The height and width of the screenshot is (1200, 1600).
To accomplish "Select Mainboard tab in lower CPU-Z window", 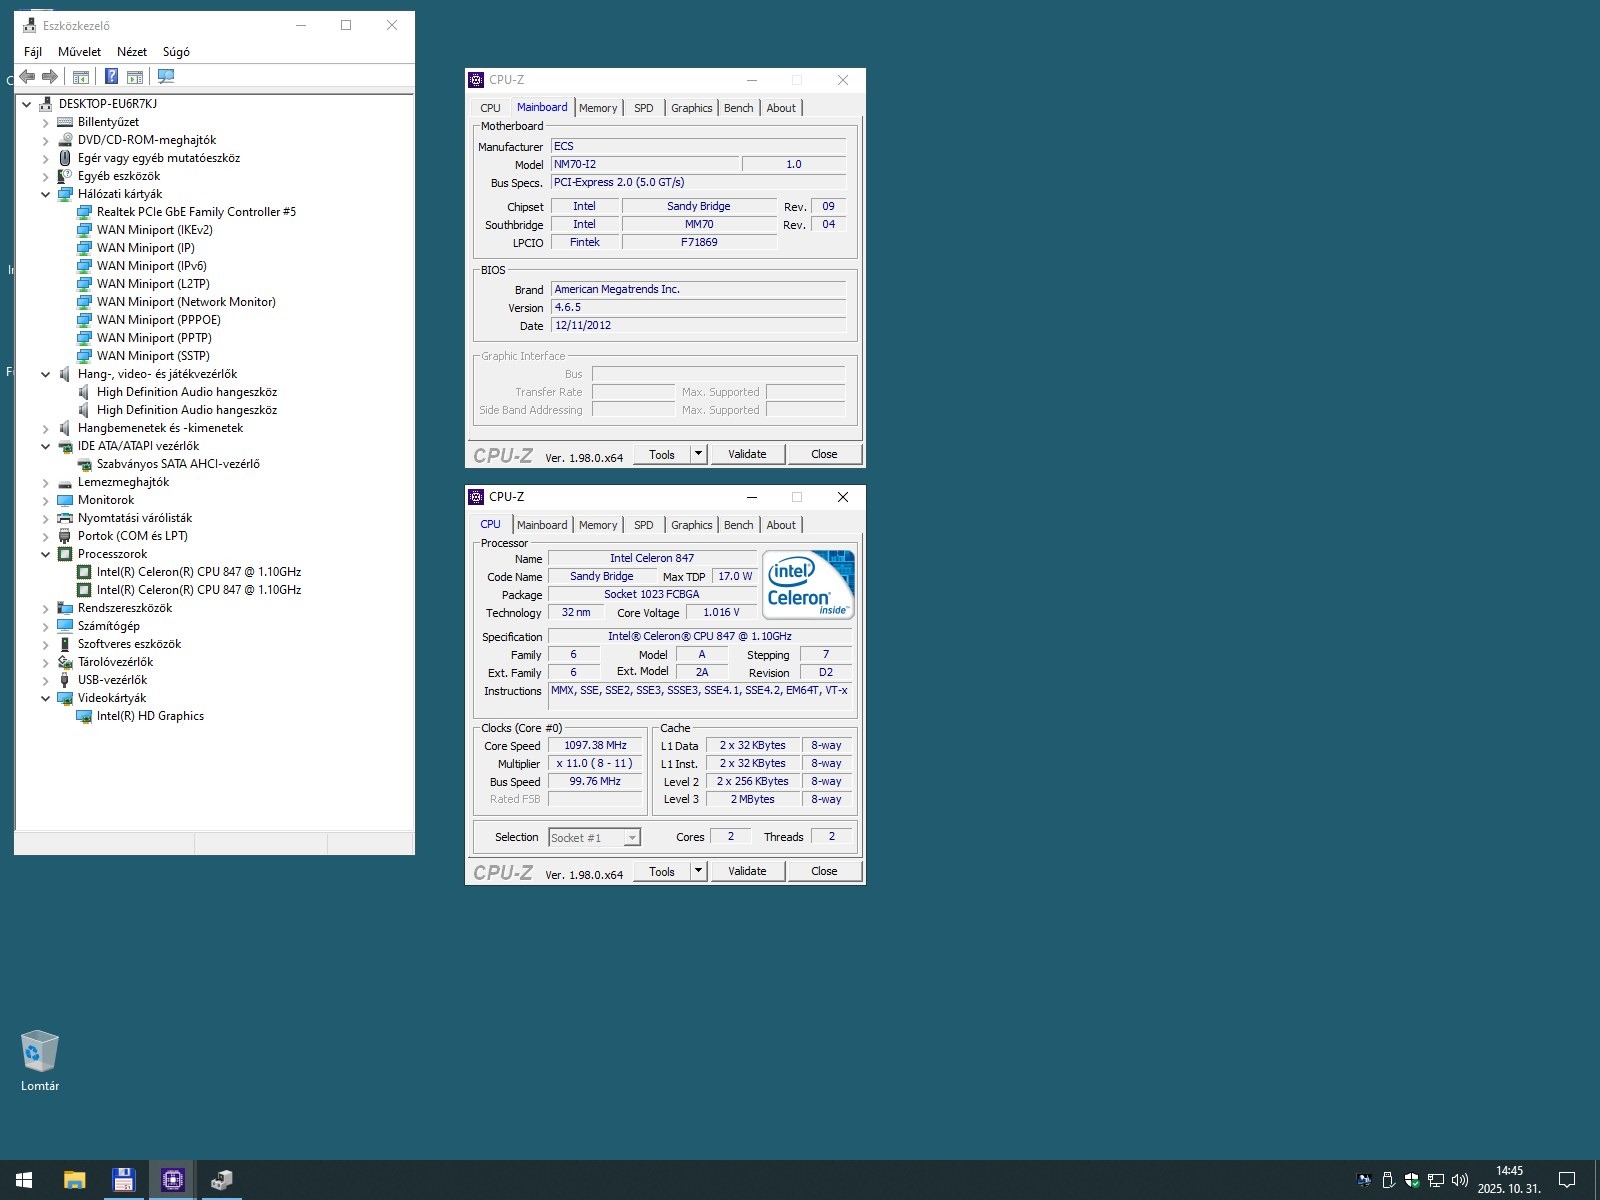I will 542,525.
